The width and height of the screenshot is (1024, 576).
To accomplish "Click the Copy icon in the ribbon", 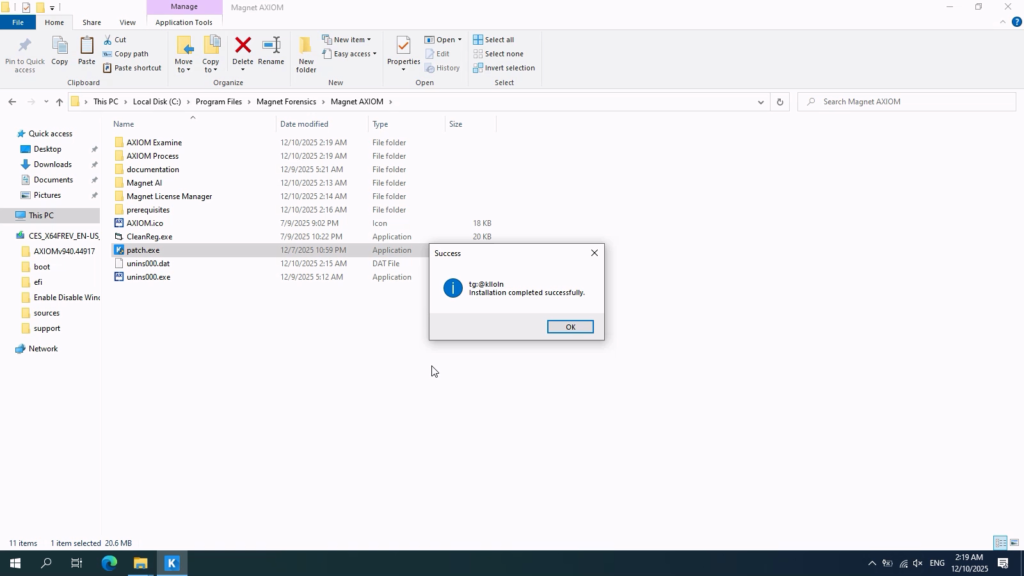I will (60, 47).
